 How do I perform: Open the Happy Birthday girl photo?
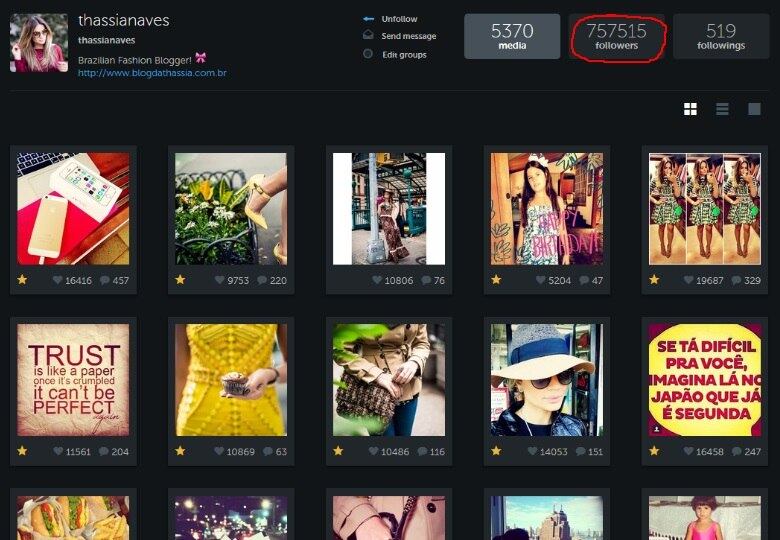click(546, 208)
